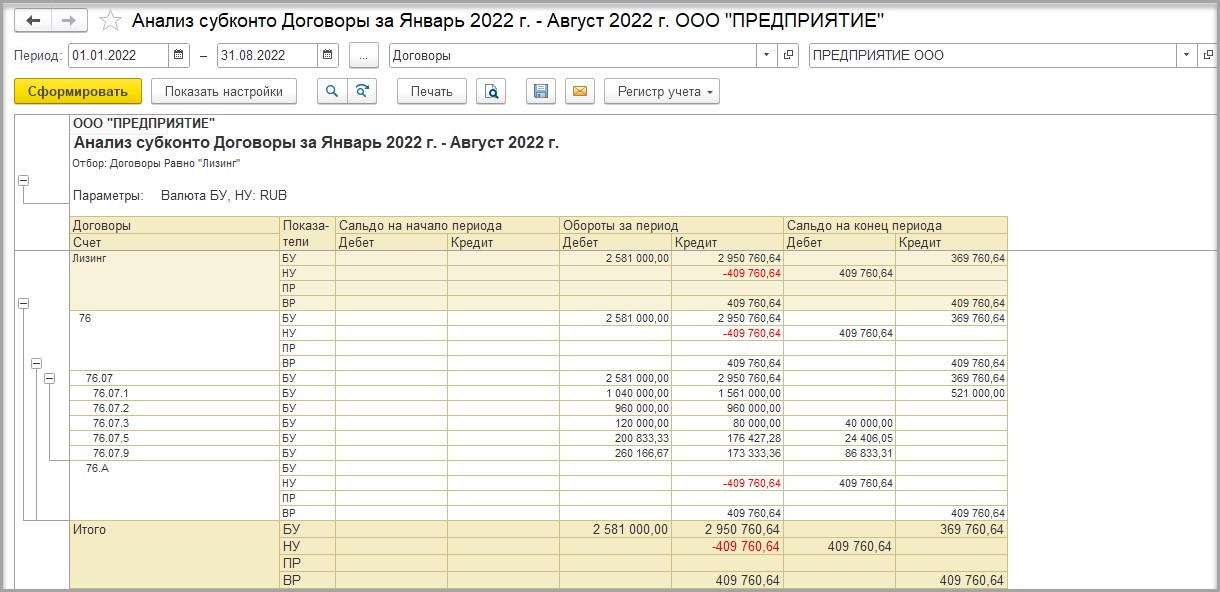
Task: Click Показать настройки button
Action: point(224,92)
